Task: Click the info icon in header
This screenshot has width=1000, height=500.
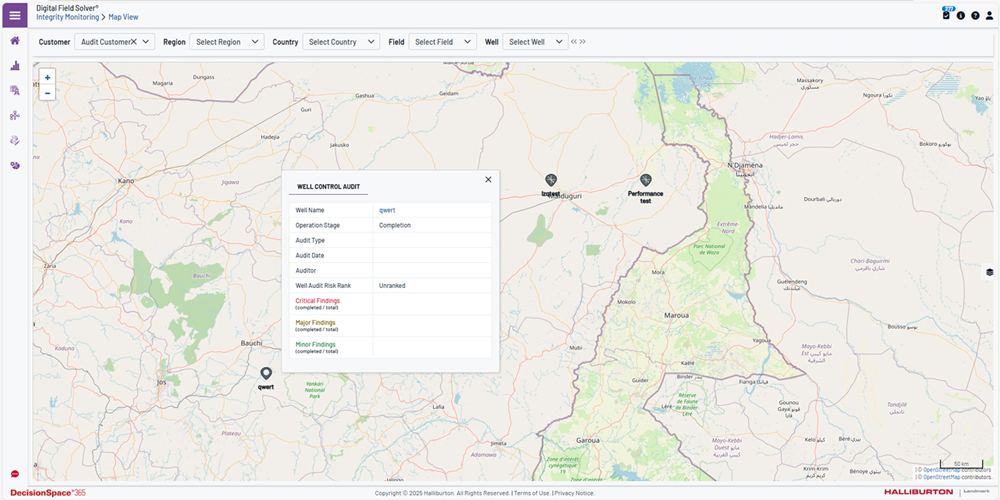Action: [961, 15]
